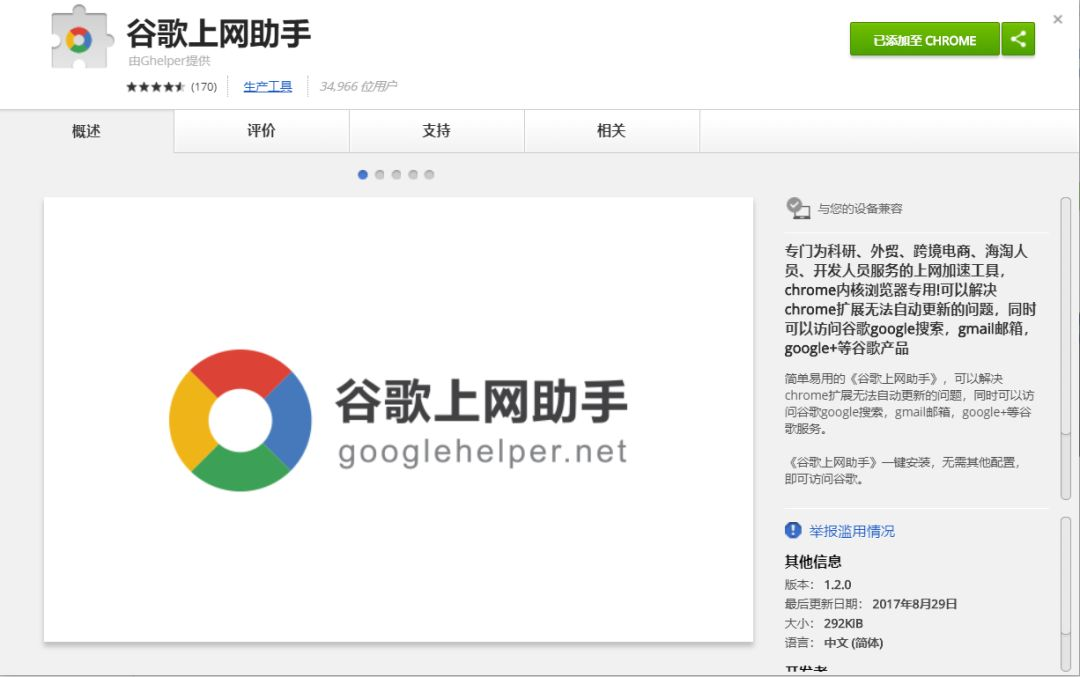Click the 34,966 位用户 count
This screenshot has width=1080, height=677.
tap(358, 86)
